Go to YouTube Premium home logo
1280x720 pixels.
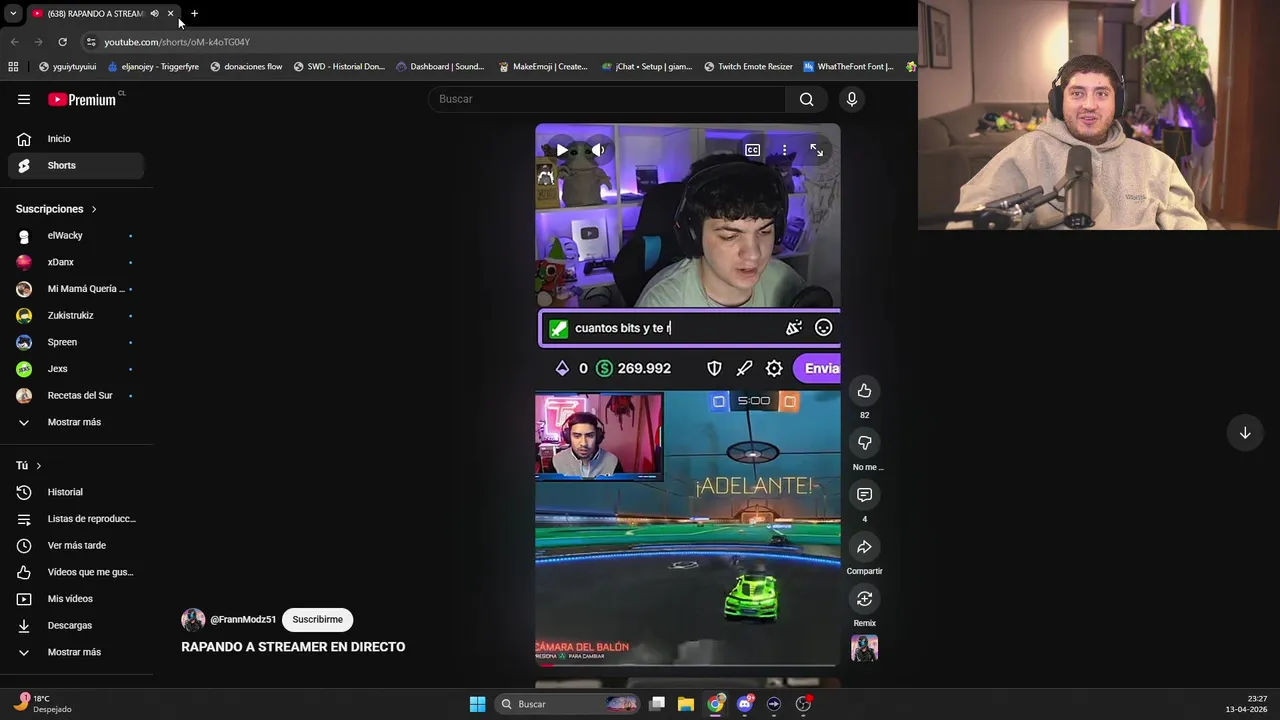84,99
